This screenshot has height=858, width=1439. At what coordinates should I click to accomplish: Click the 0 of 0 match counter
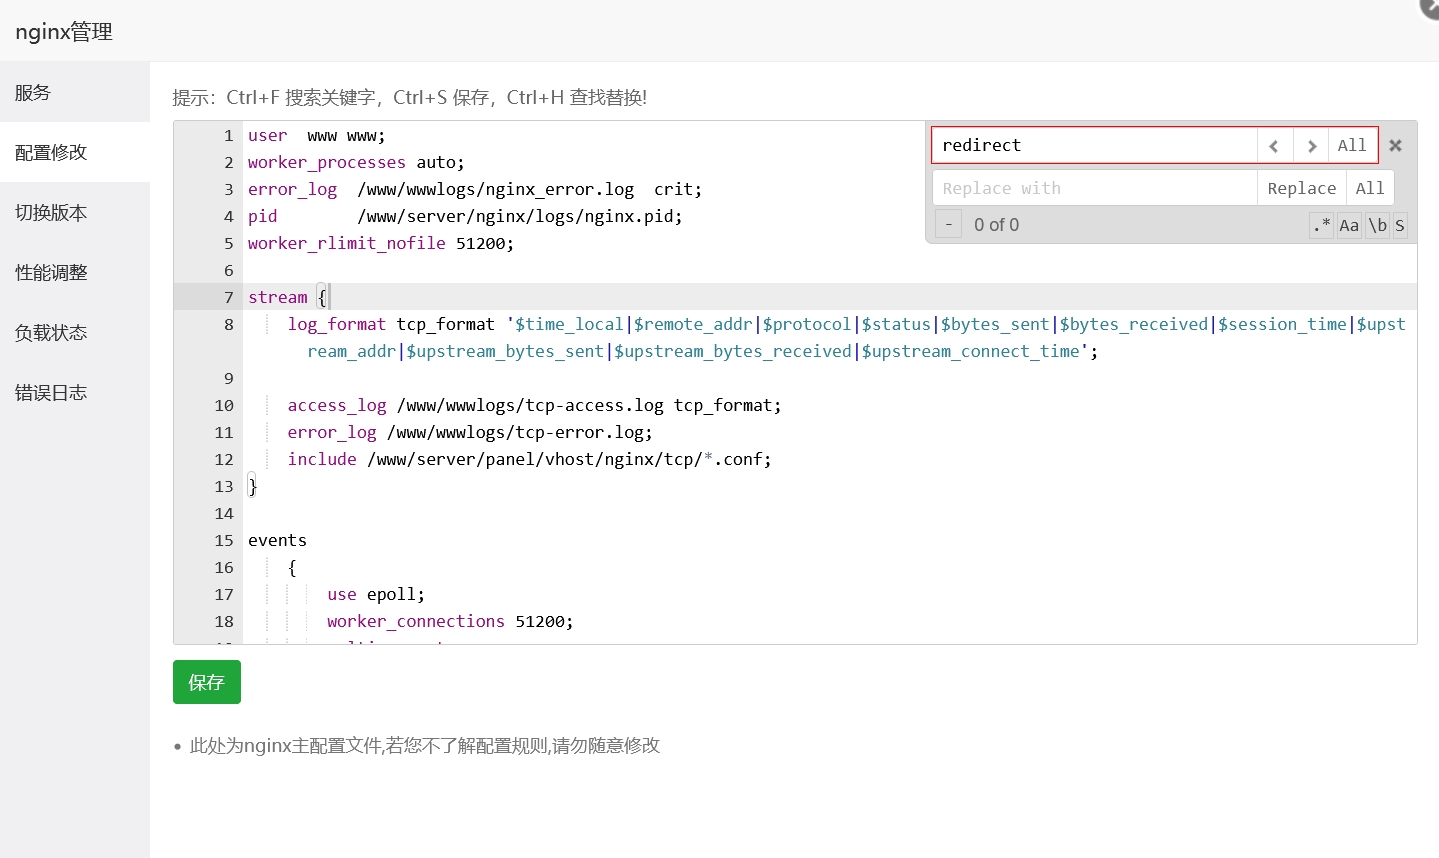pyautogui.click(x=996, y=225)
